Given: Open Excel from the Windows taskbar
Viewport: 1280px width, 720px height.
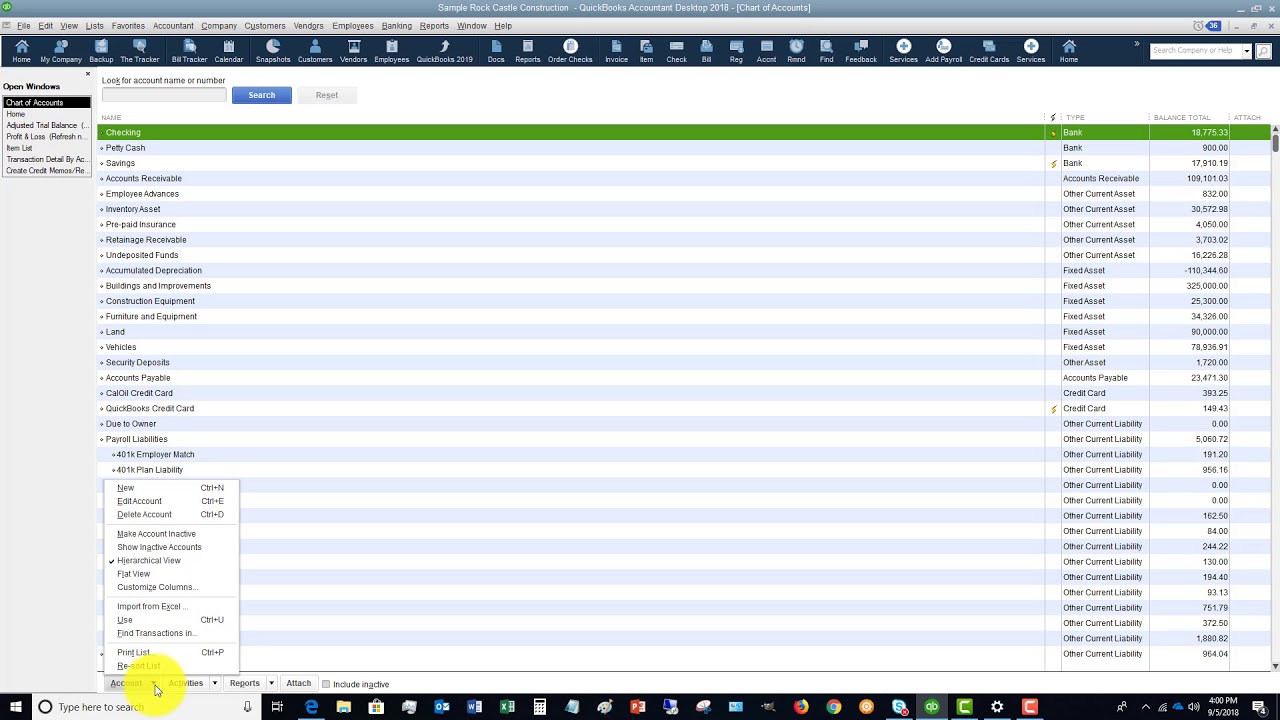Looking at the screenshot, I should pos(507,707).
